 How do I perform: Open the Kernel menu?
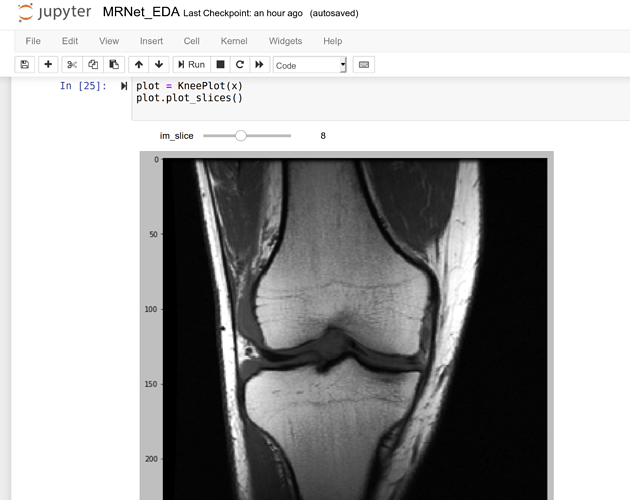point(234,41)
